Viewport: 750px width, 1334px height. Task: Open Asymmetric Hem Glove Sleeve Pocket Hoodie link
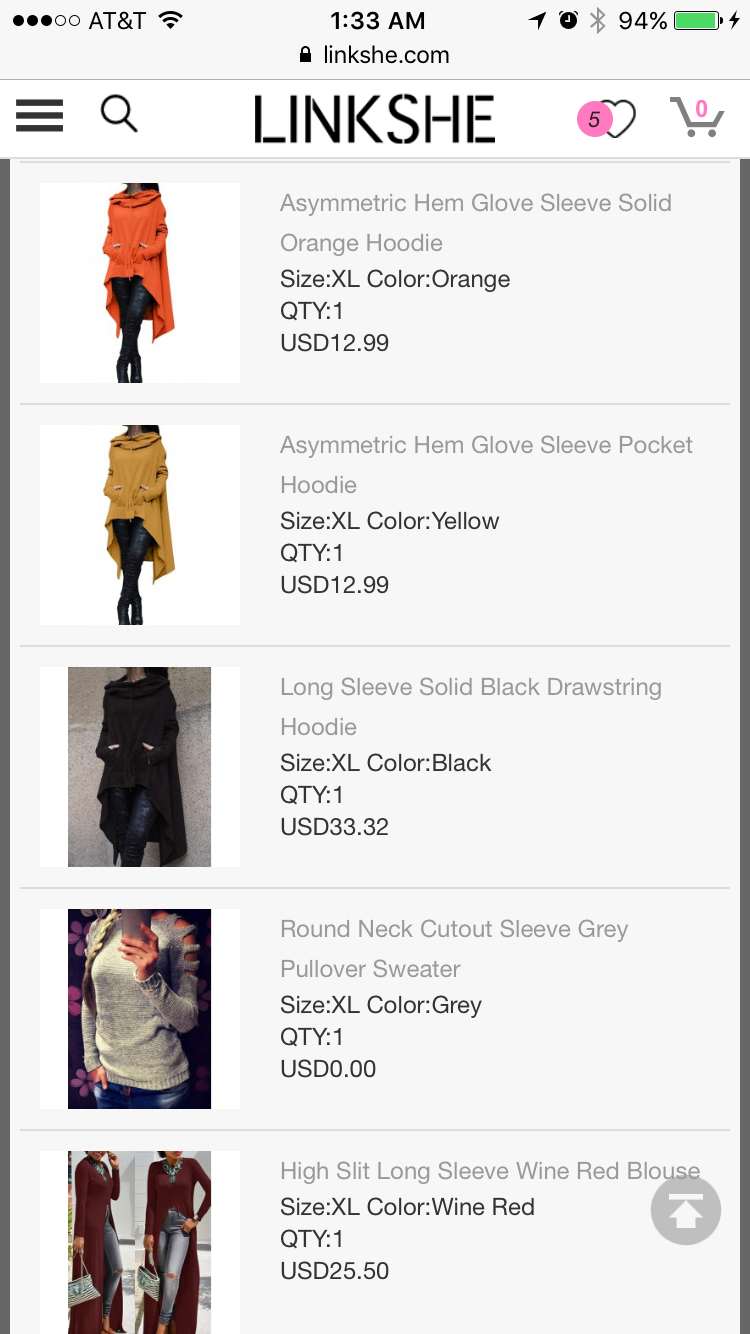(486, 465)
